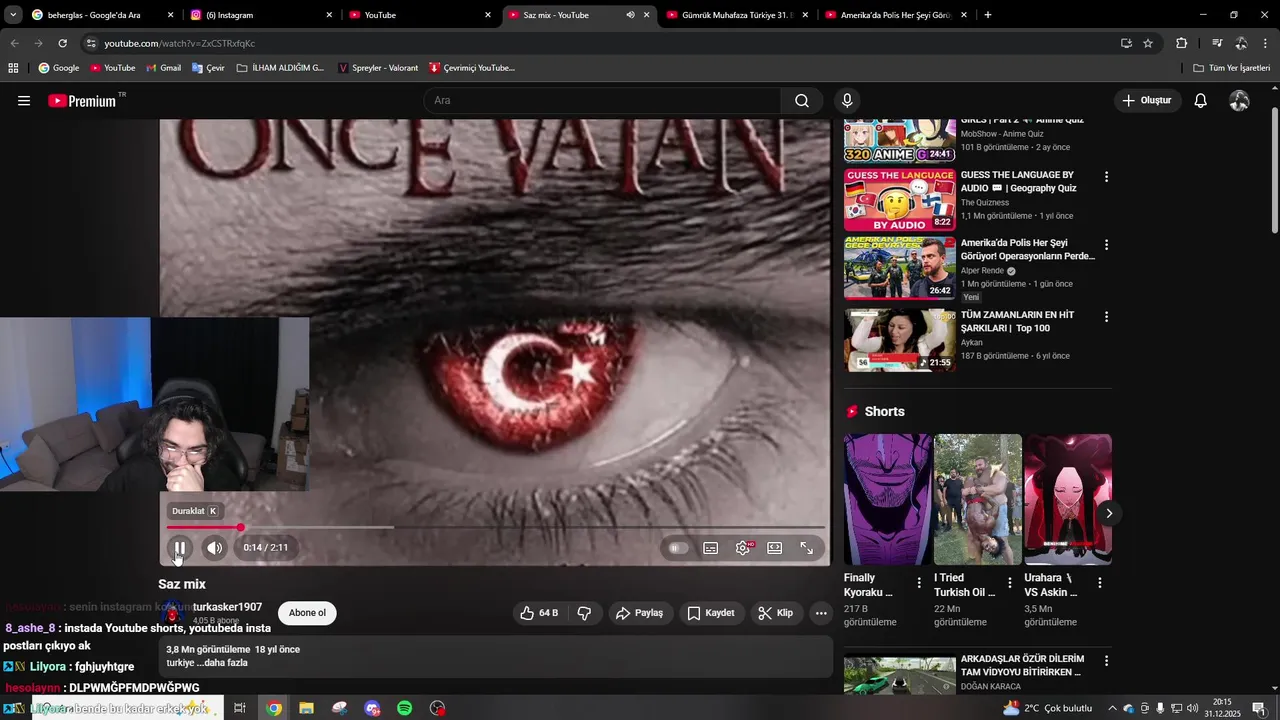The width and height of the screenshot is (1280, 720).
Task: Pause the video with Duraklat button
Action: point(180,548)
